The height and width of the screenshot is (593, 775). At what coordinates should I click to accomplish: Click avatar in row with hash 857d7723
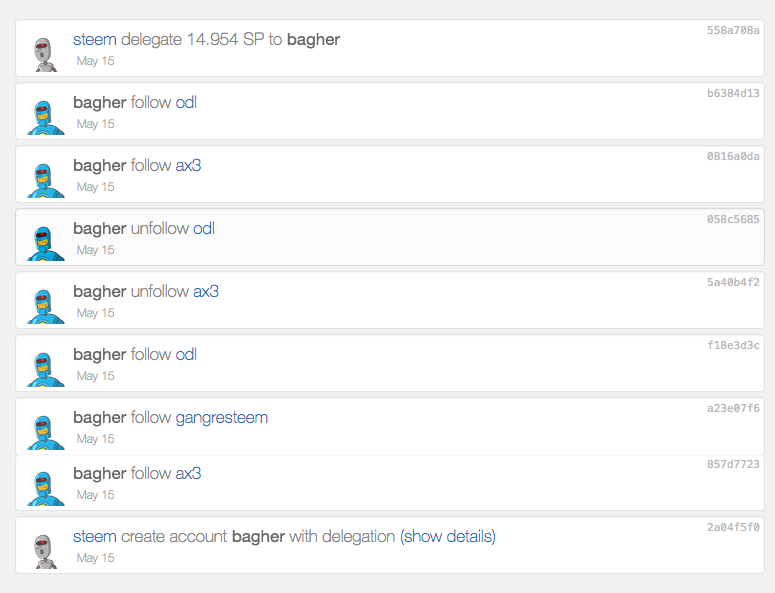click(x=43, y=486)
